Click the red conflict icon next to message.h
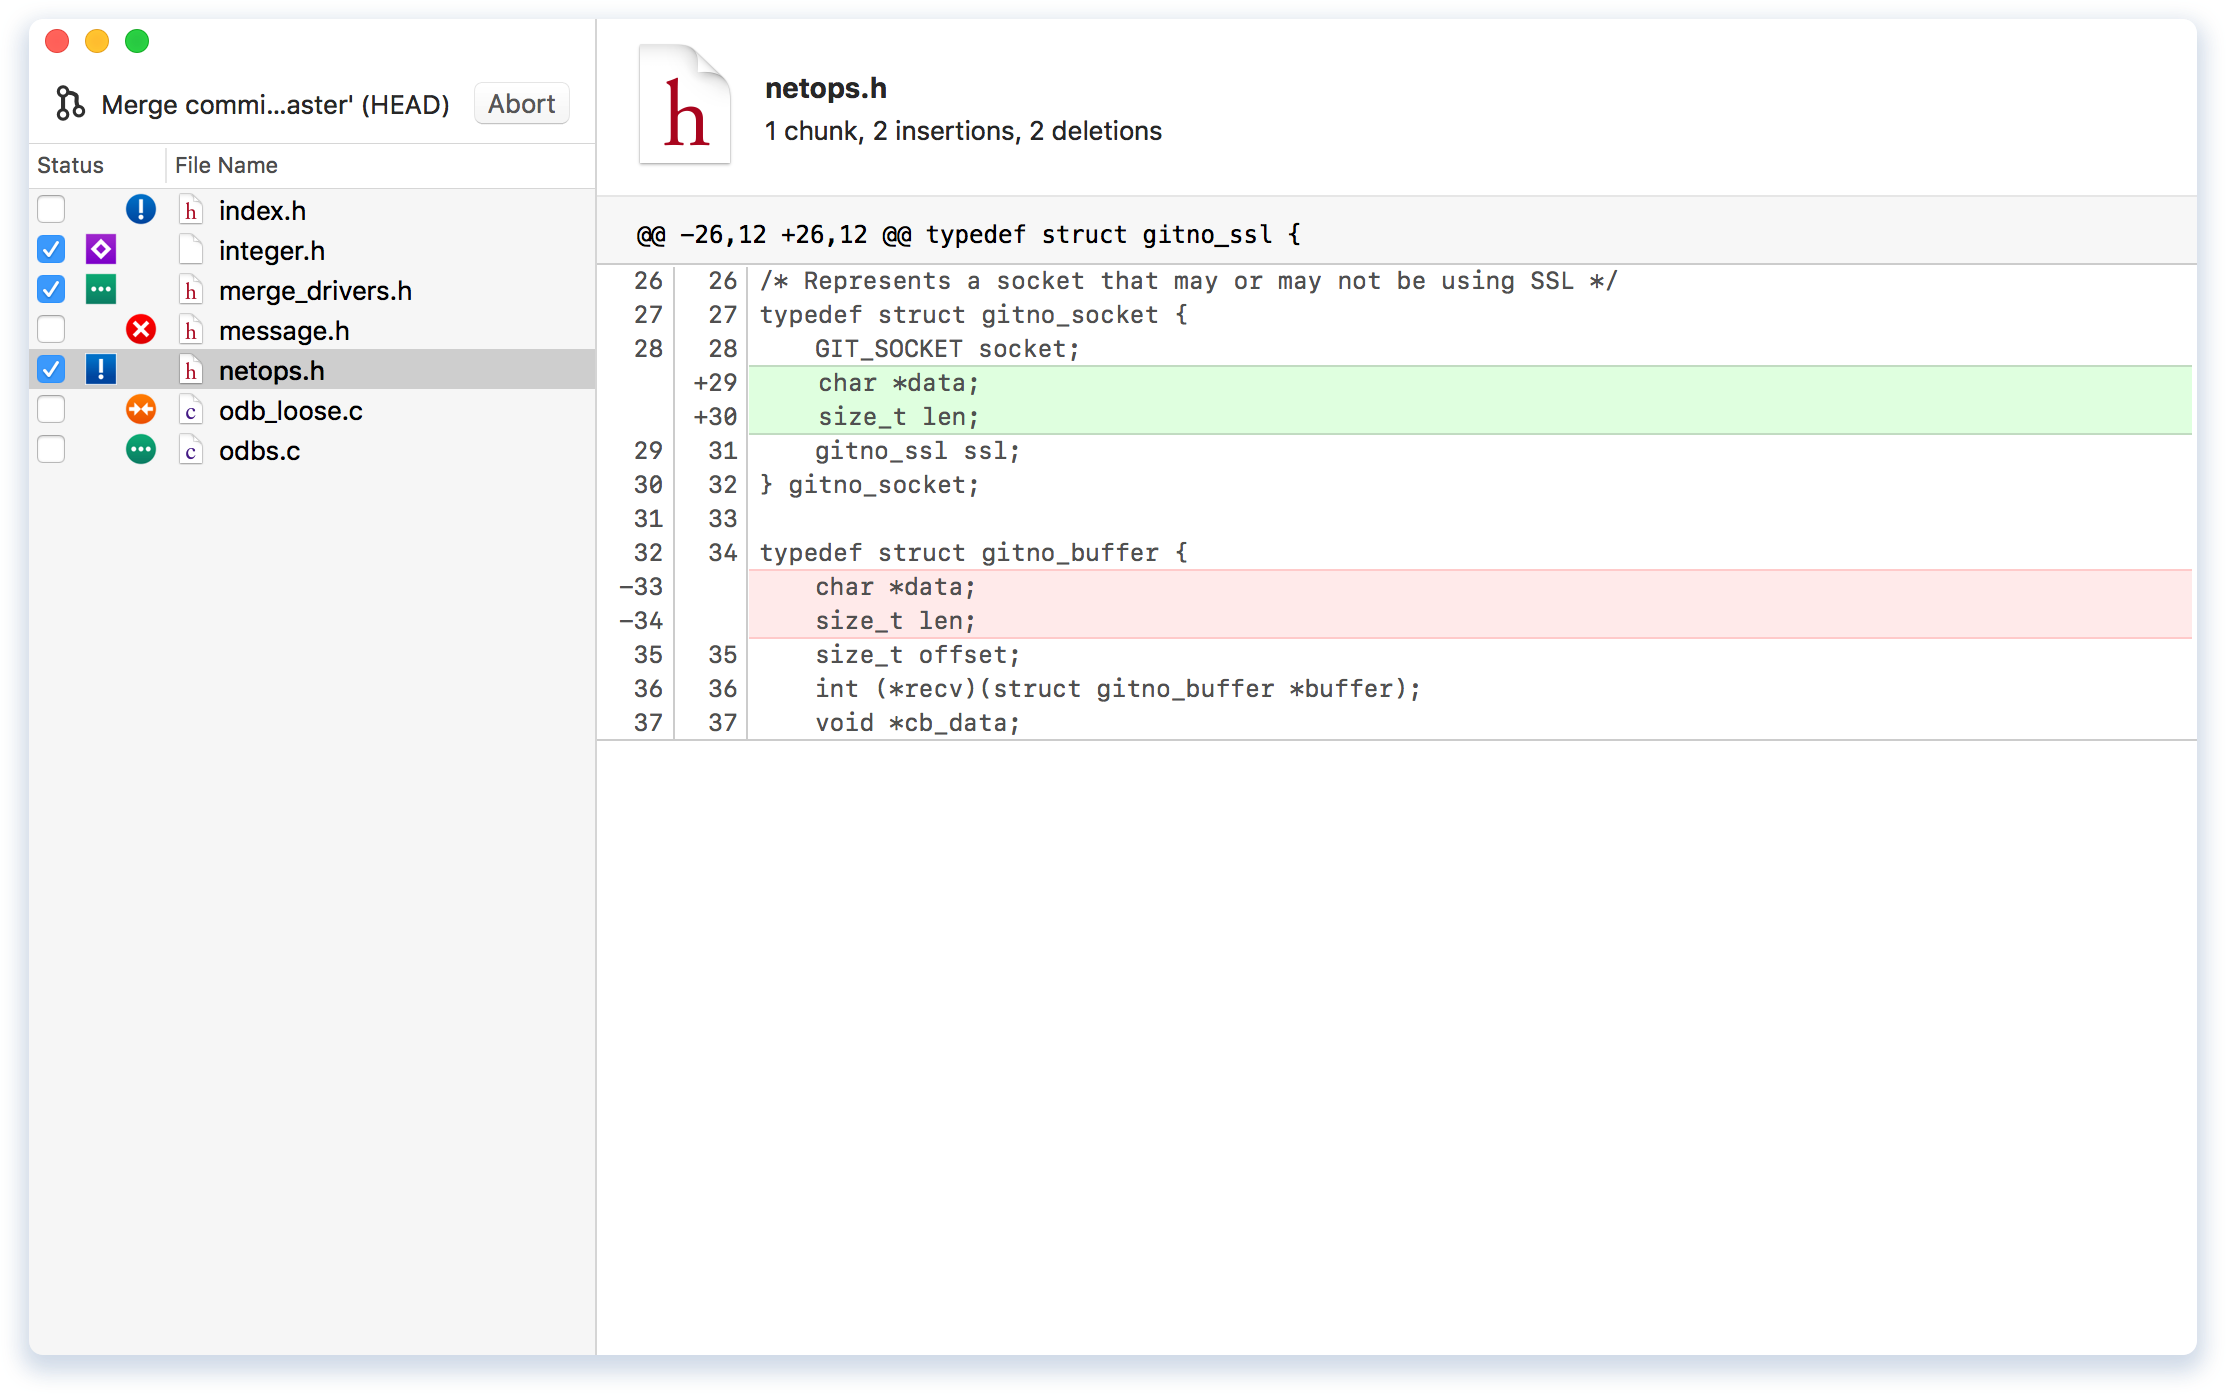Image resolution: width=2226 pixels, height=1394 pixels. tap(141, 330)
